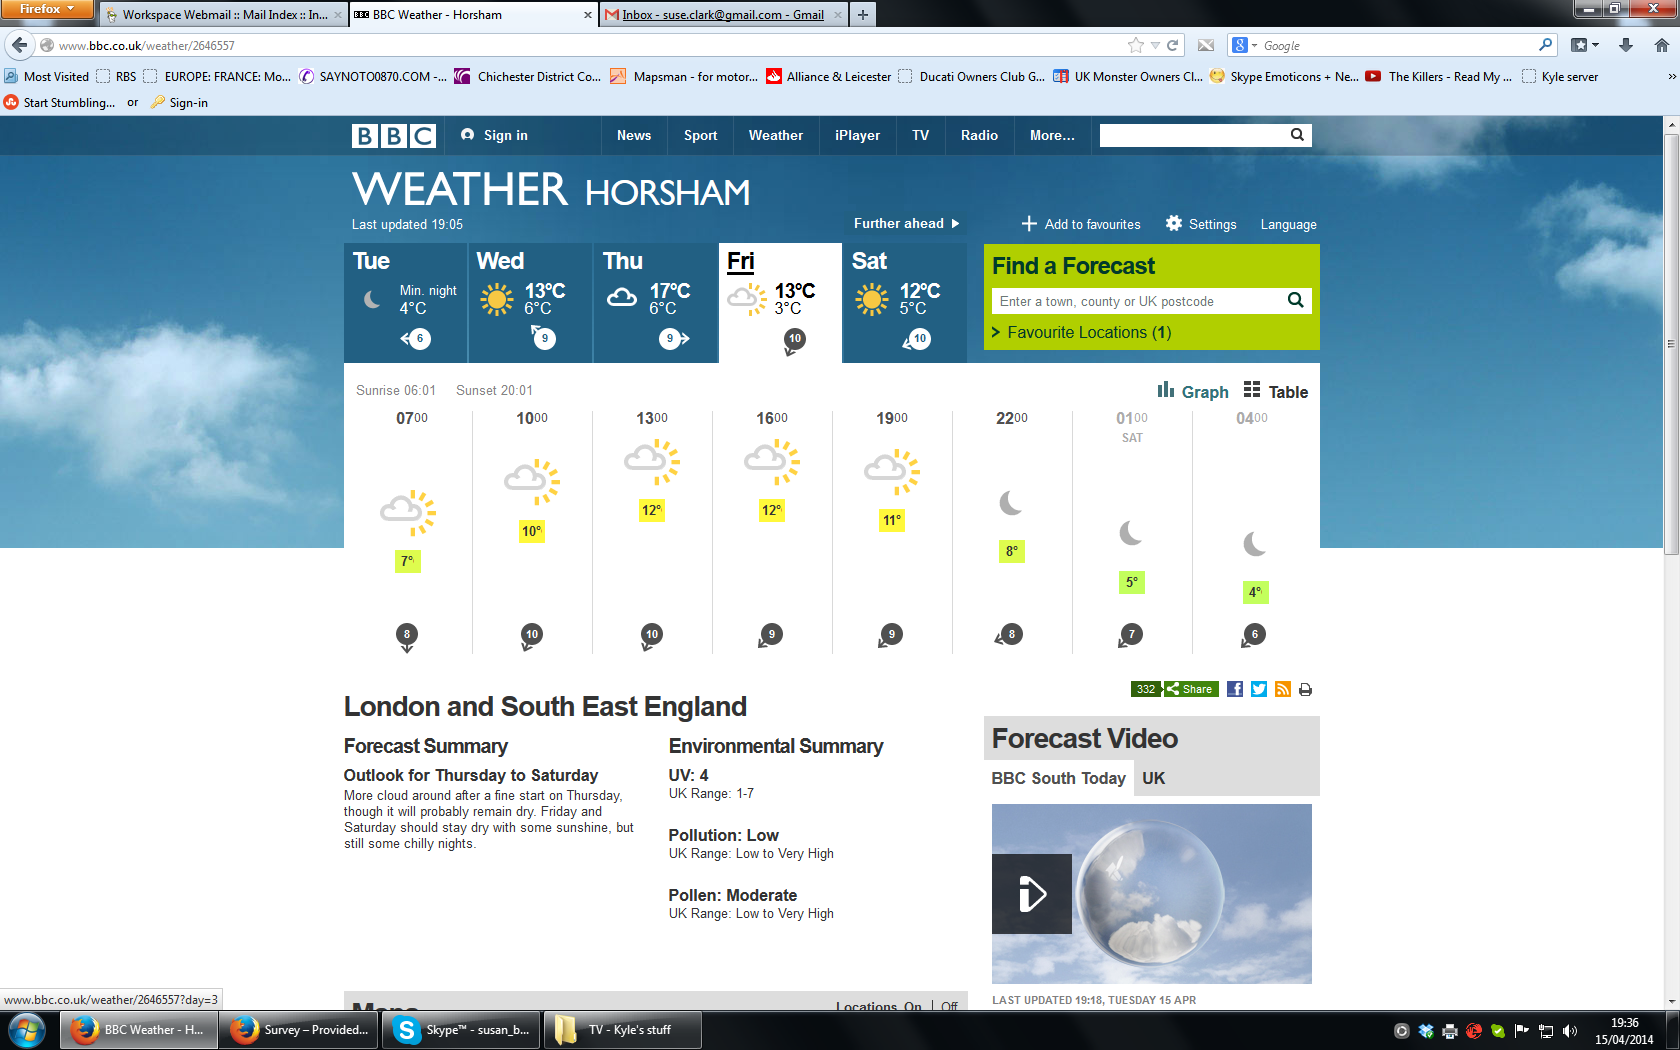This screenshot has height=1050, width=1680.
Task: Click the Find a Forecast search icon
Action: point(1295,300)
